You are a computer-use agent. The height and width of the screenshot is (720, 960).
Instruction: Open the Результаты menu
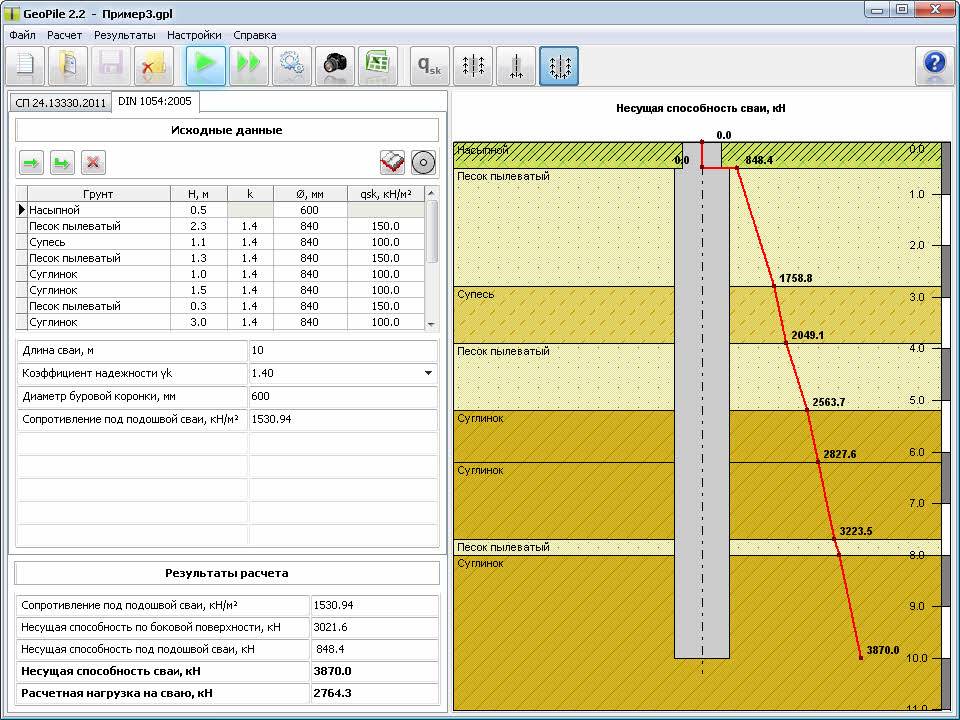[x=125, y=35]
